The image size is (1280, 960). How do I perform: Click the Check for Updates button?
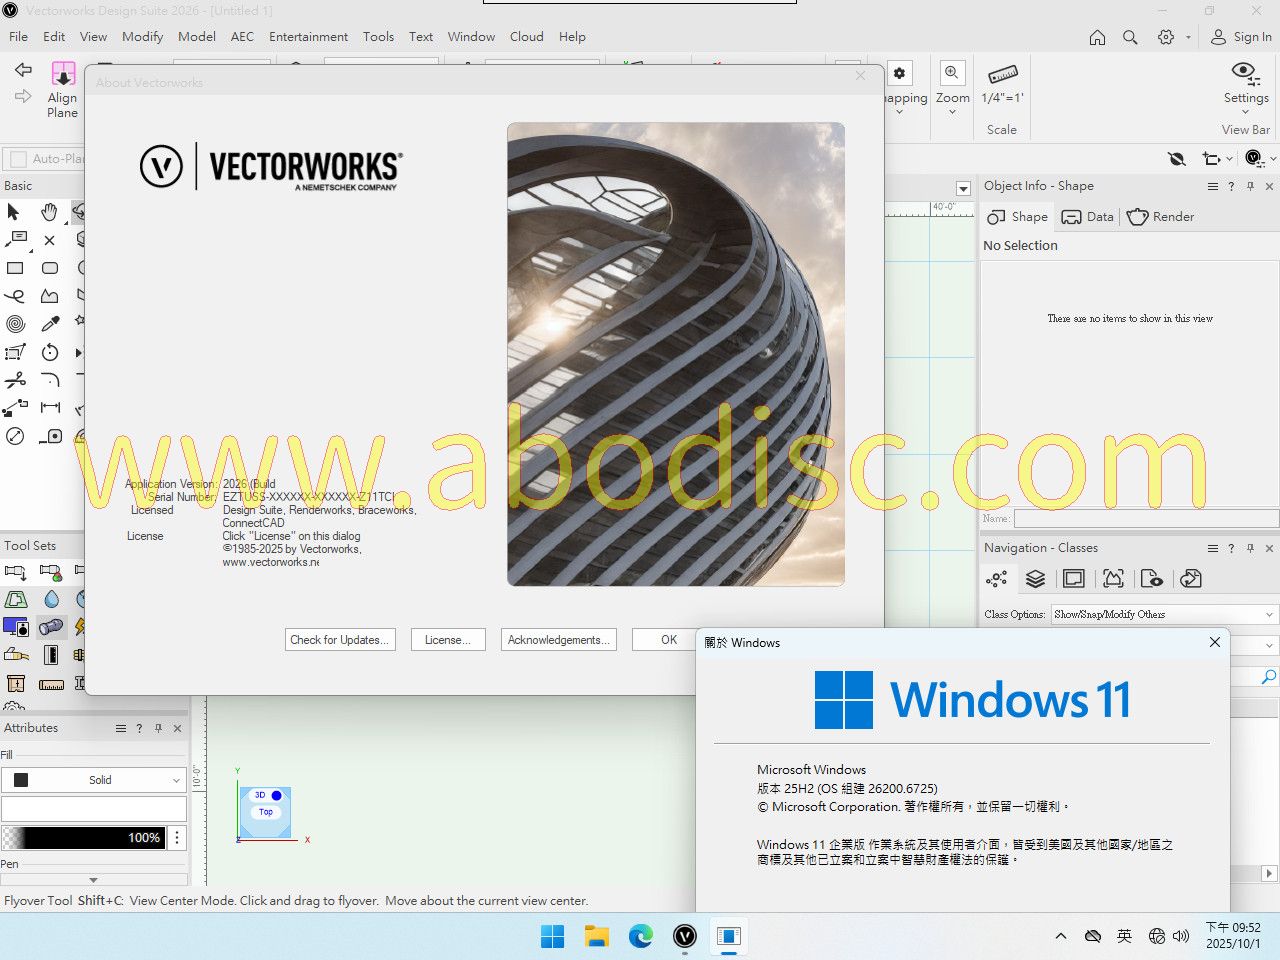tap(340, 640)
